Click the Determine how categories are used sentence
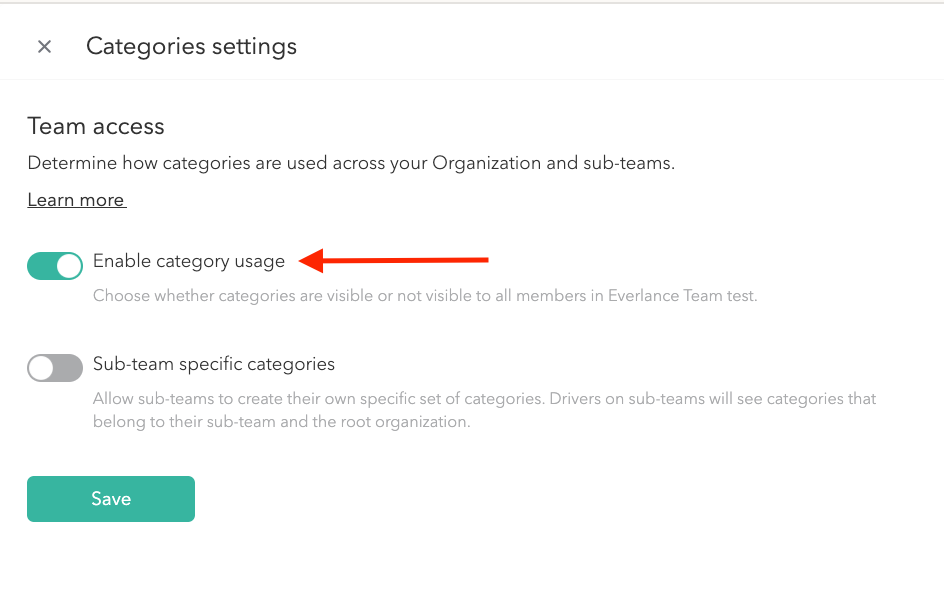This screenshot has width=944, height=602. click(351, 163)
